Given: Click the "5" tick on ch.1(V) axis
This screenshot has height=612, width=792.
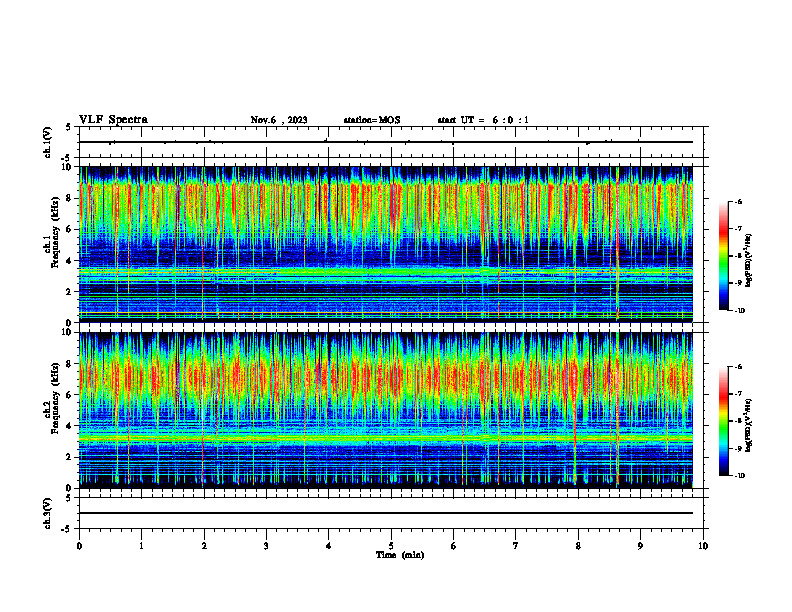Looking at the screenshot, I should click(x=69, y=128).
